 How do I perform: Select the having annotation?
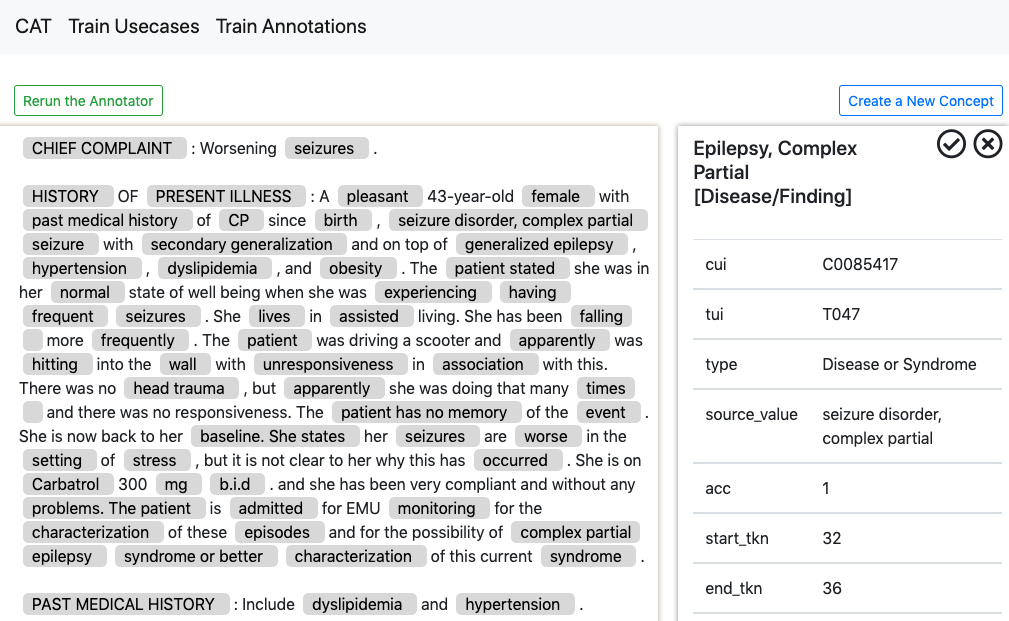click(x=535, y=292)
